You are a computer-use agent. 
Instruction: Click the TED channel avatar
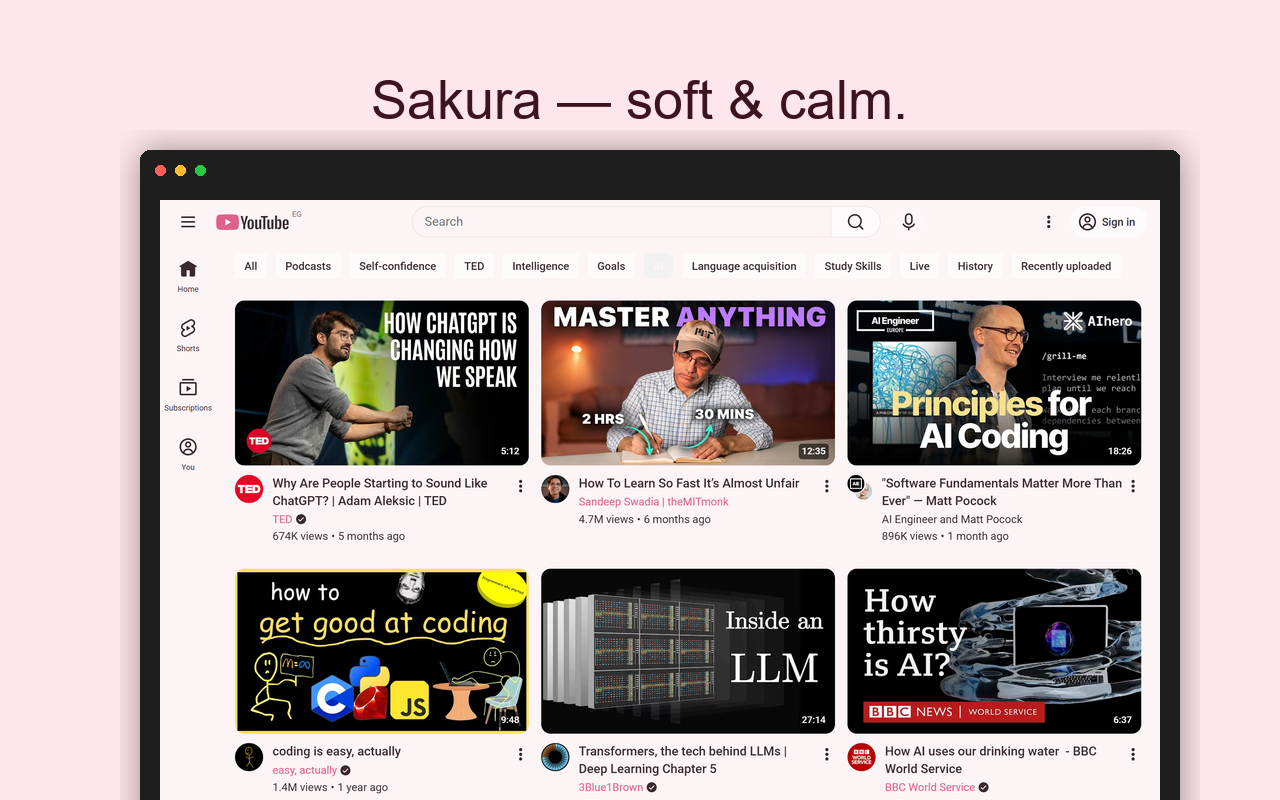click(249, 489)
